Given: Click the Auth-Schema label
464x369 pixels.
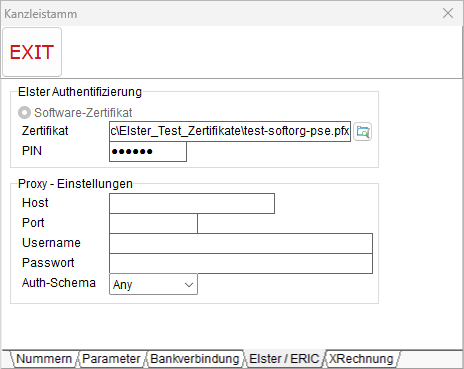Looking at the screenshot, I should click(x=59, y=283).
